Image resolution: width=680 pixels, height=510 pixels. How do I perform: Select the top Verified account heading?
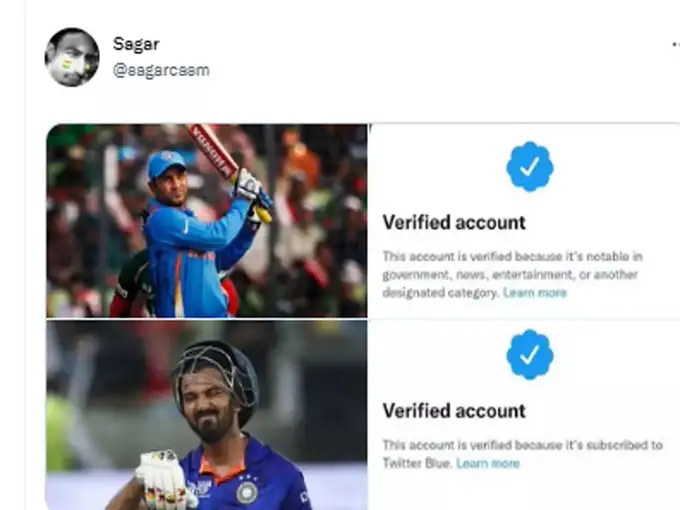[x=454, y=222]
